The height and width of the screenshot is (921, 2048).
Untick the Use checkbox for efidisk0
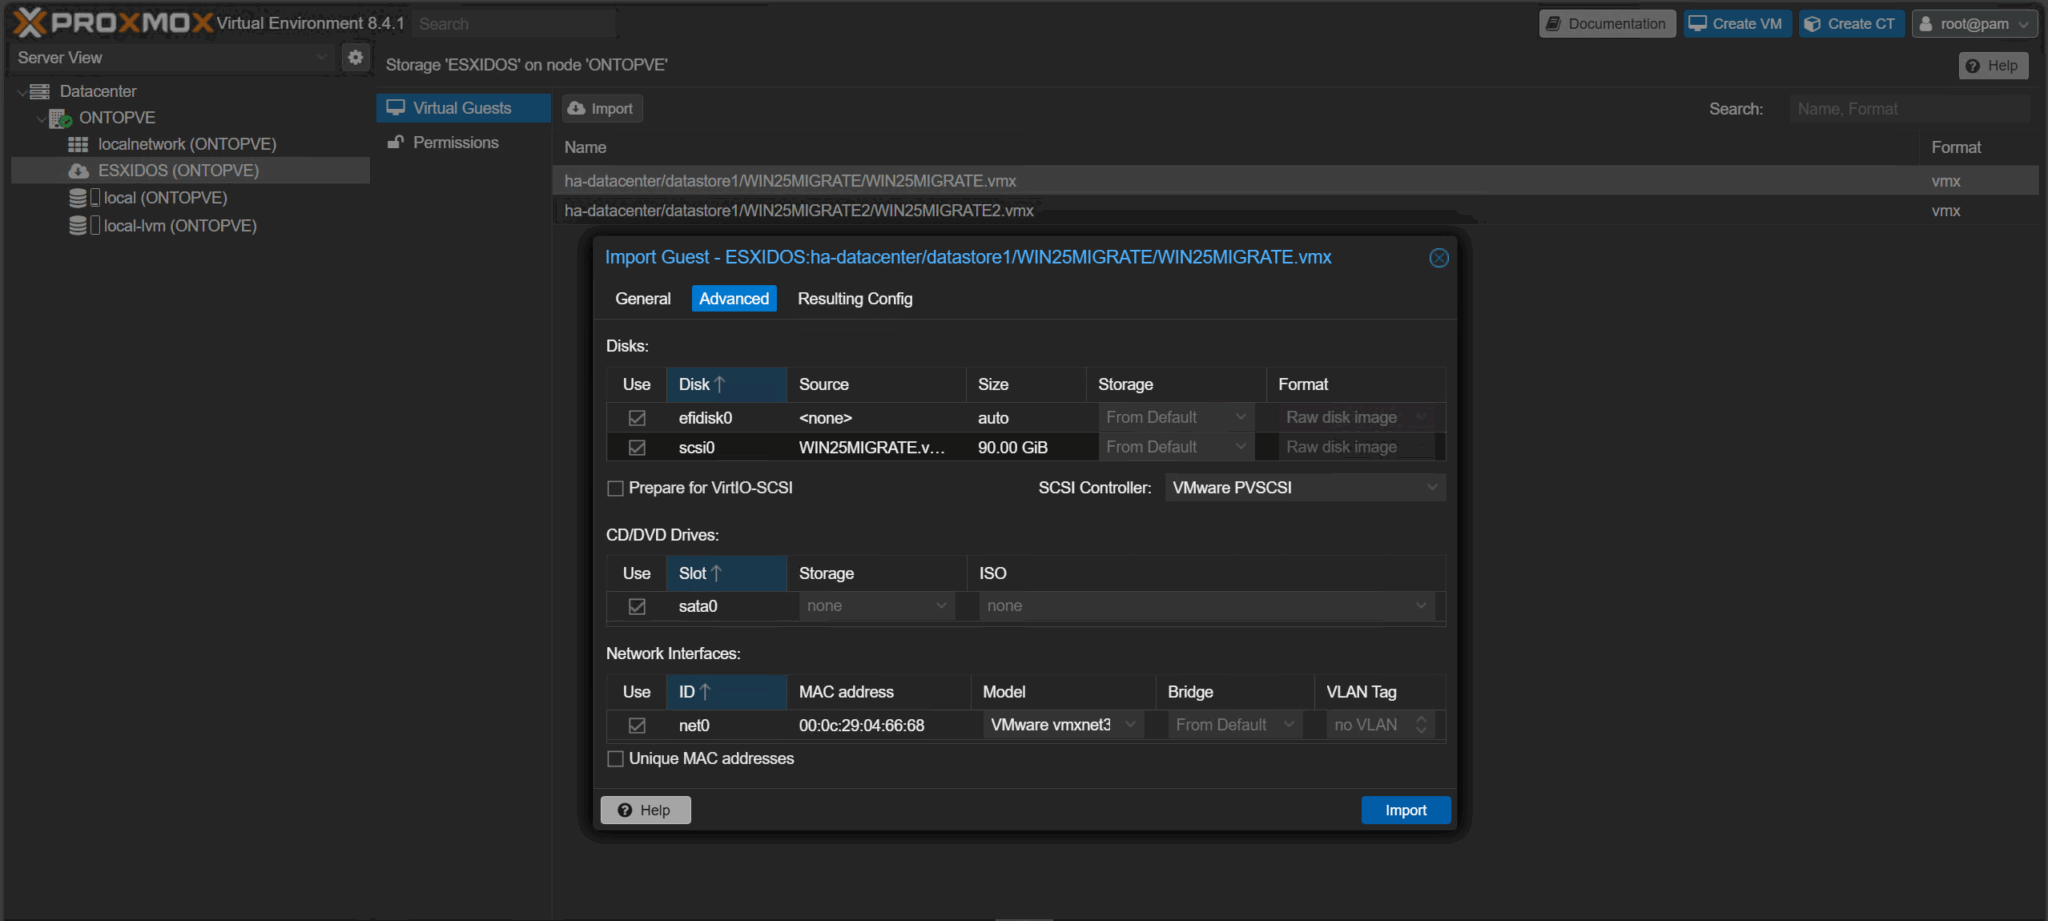[x=637, y=418]
